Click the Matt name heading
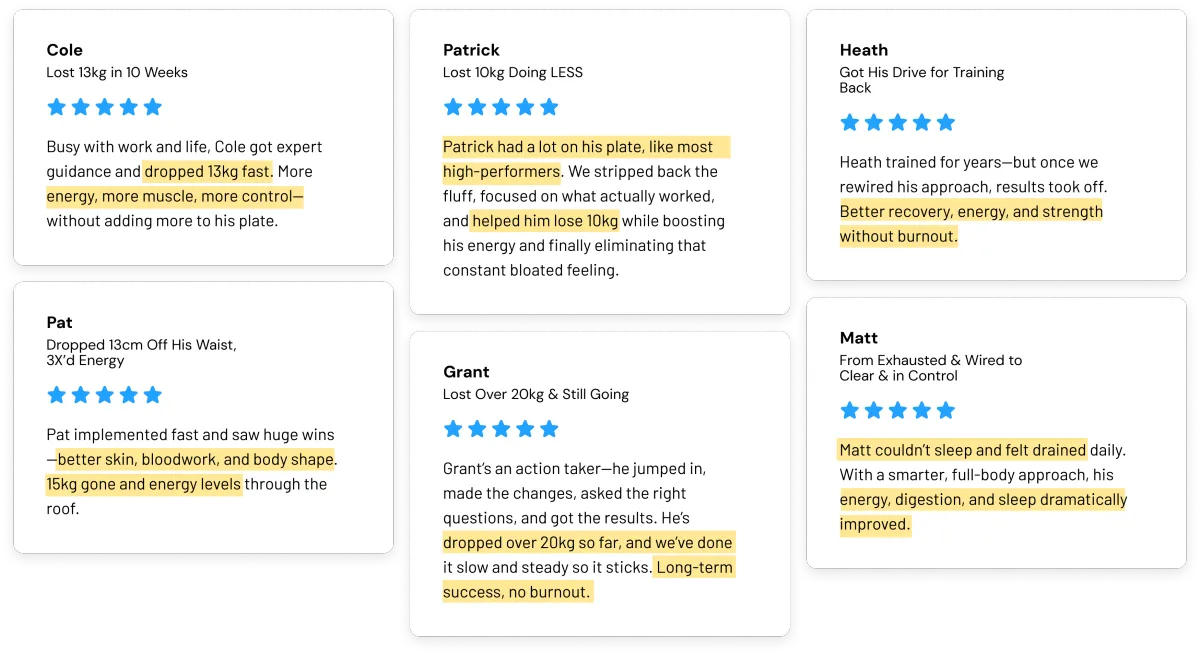 pyautogui.click(x=859, y=338)
